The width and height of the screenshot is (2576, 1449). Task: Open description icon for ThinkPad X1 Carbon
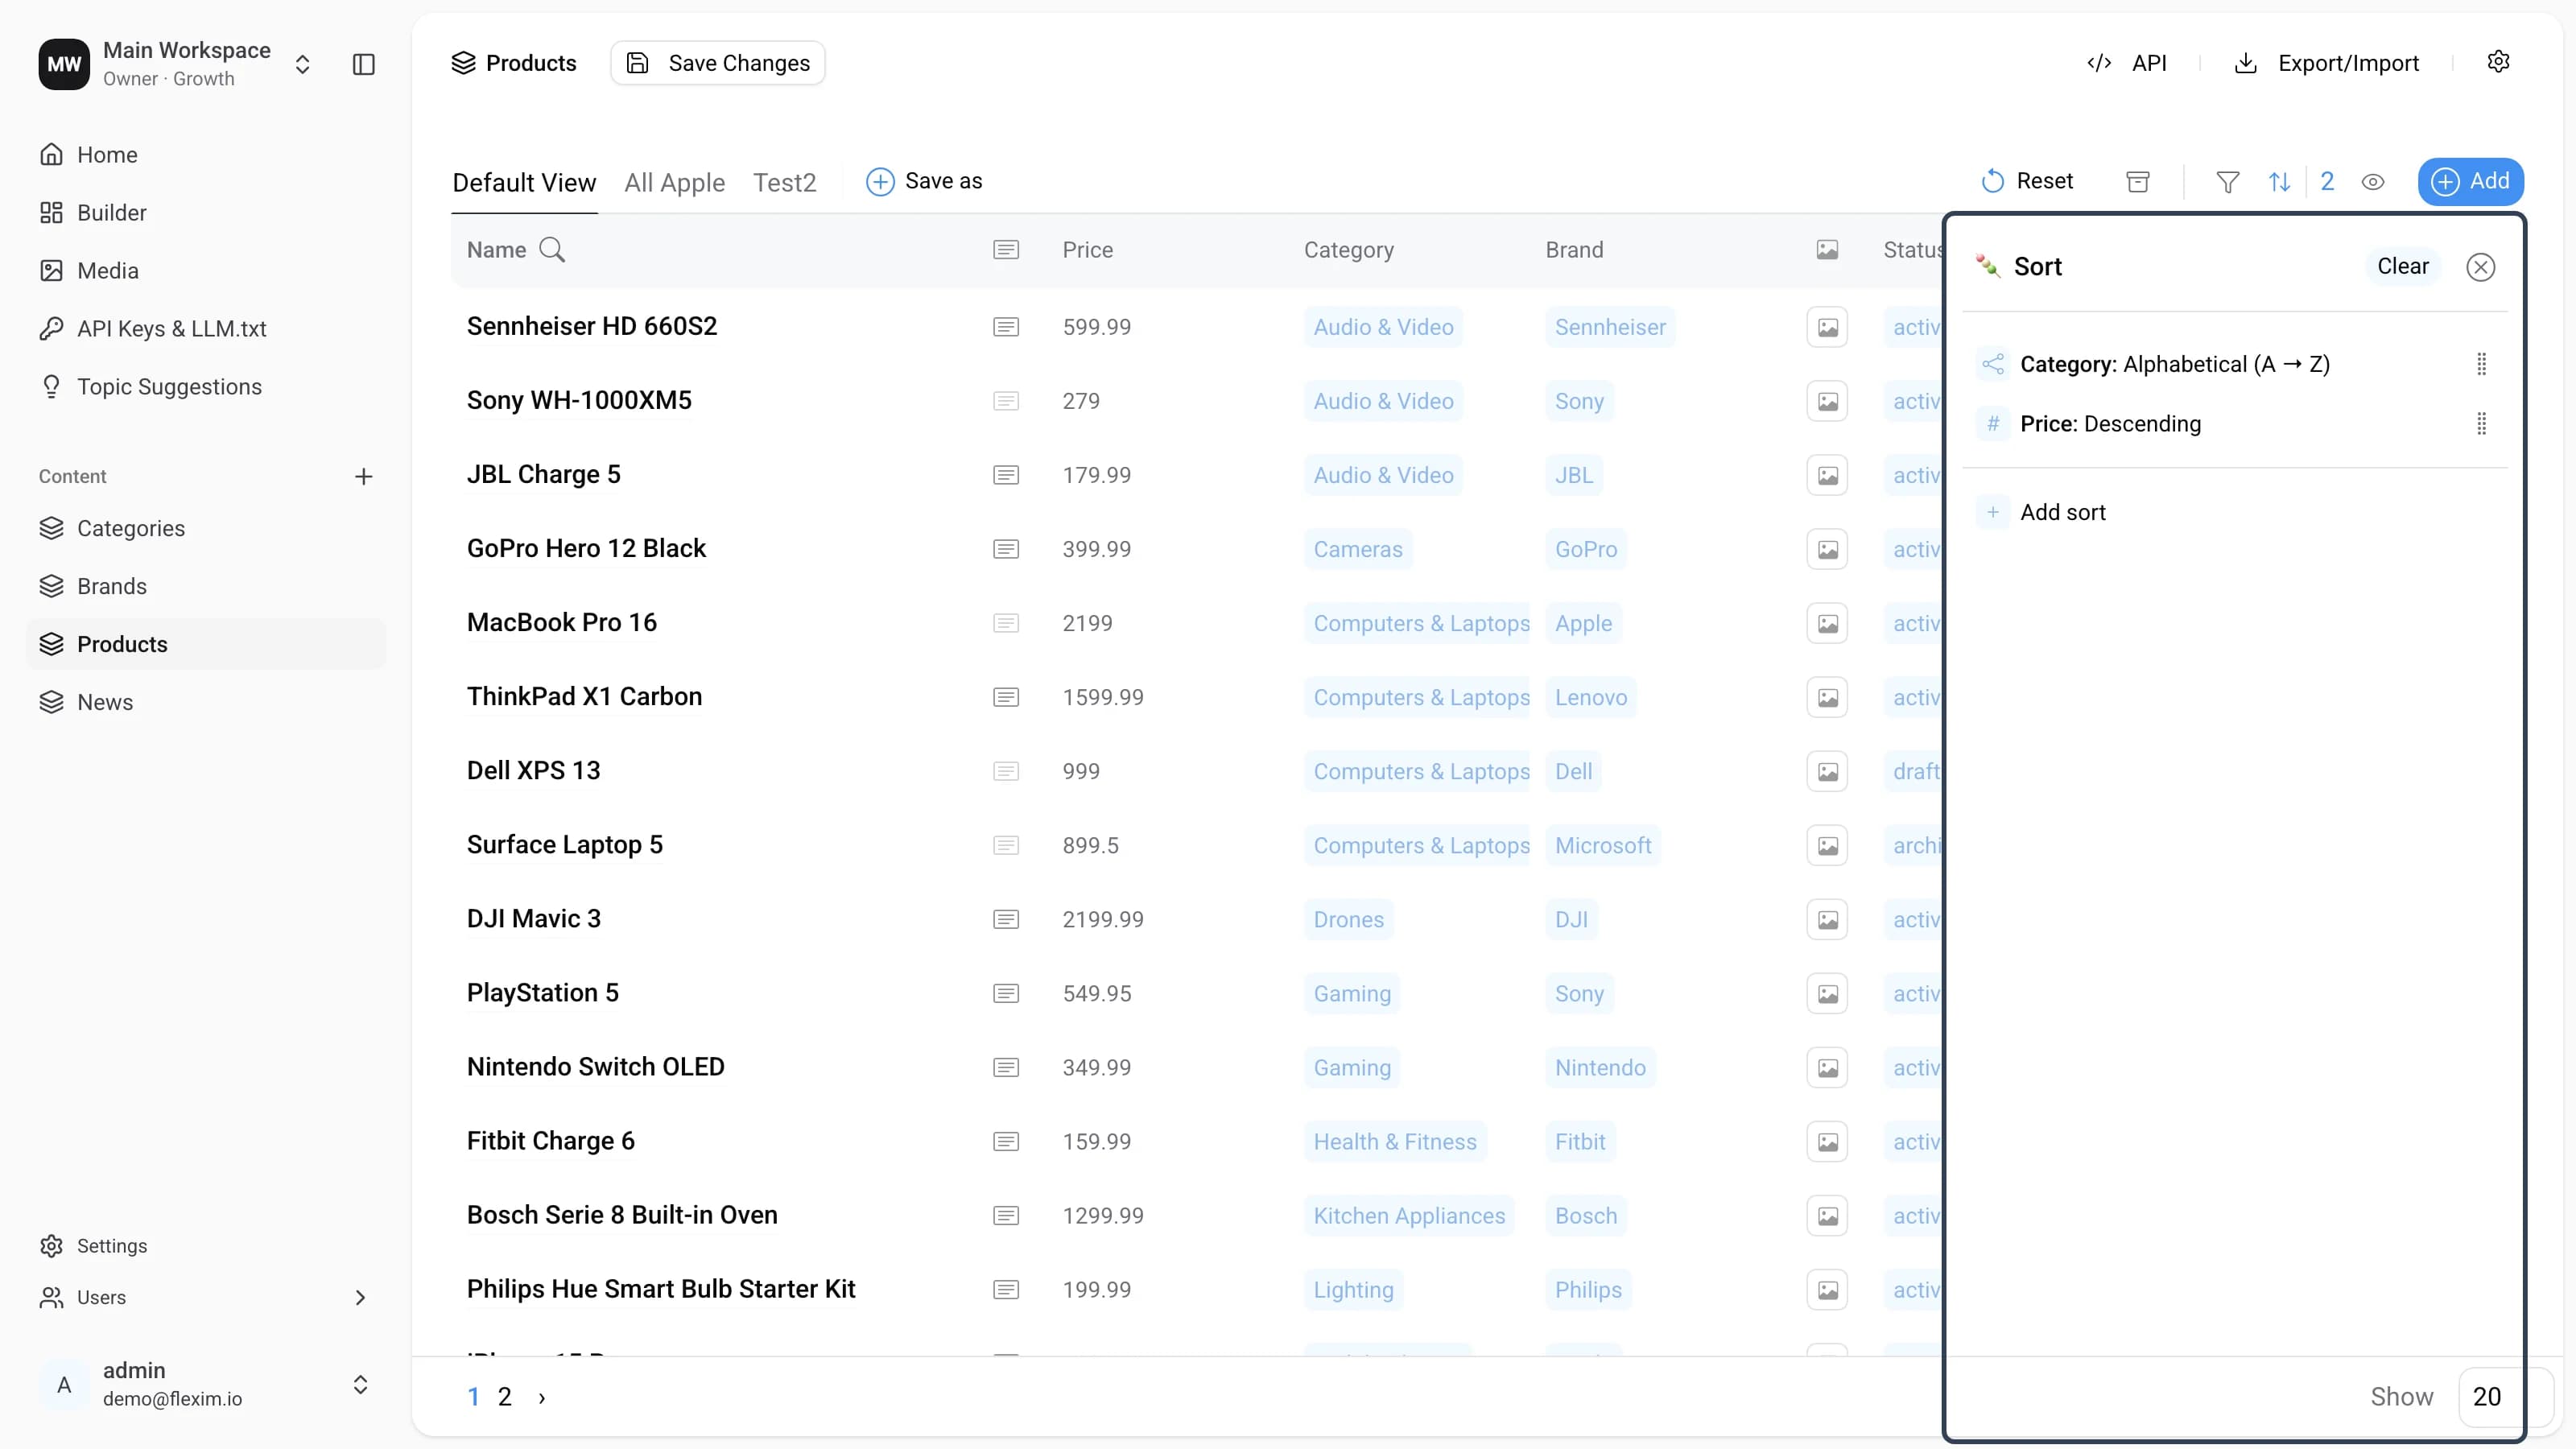[x=1006, y=697]
